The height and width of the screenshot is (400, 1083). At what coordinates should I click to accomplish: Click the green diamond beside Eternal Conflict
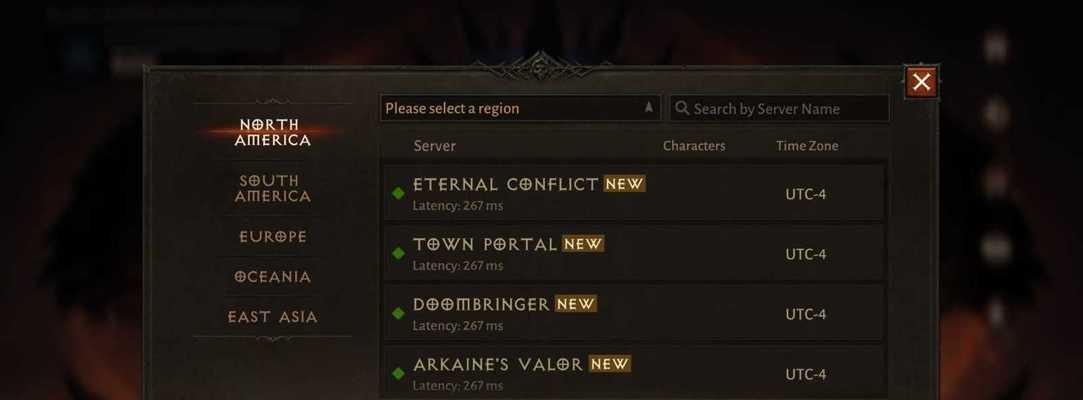coord(398,193)
